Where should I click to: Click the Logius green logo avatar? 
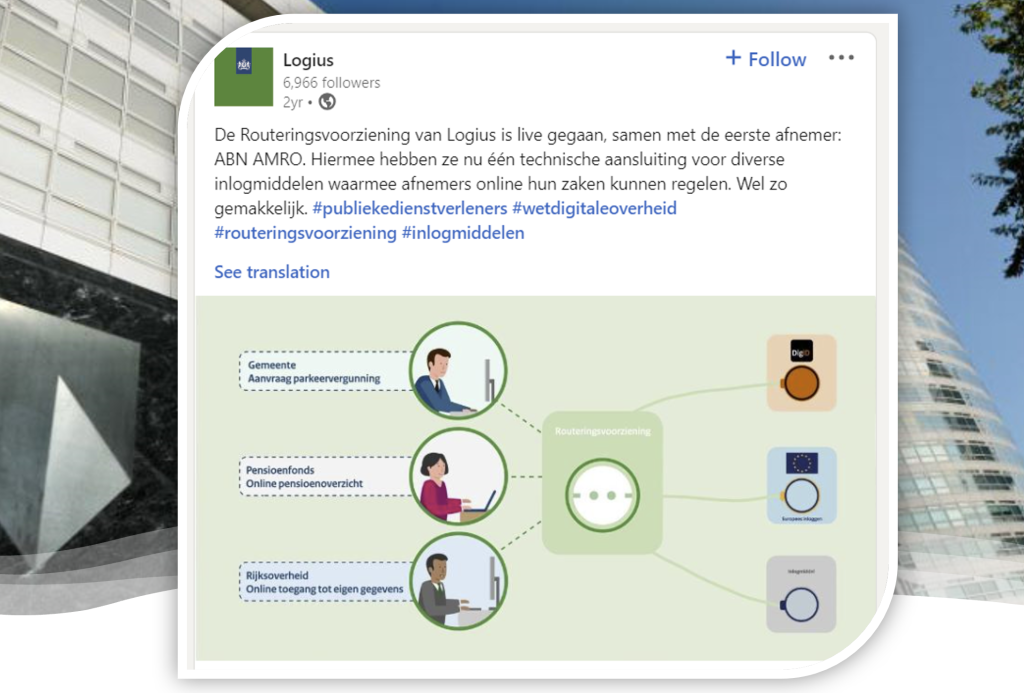click(x=244, y=77)
